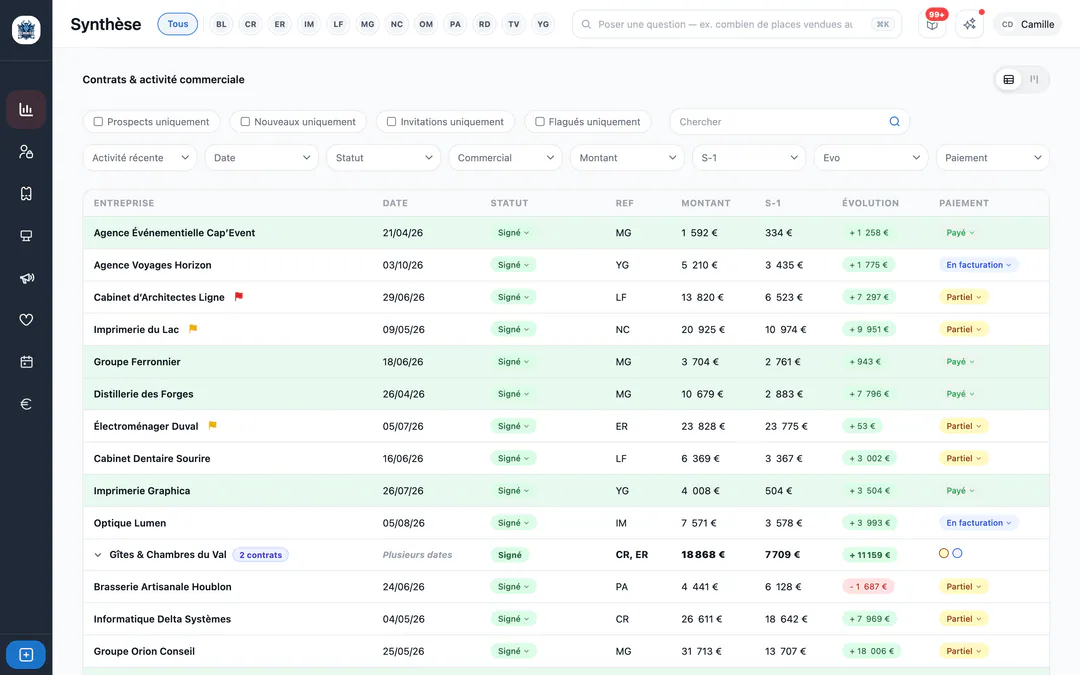The width and height of the screenshot is (1080, 675).
Task: Open Payé dropdown for Distillerie des Forges
Action: 960,394
